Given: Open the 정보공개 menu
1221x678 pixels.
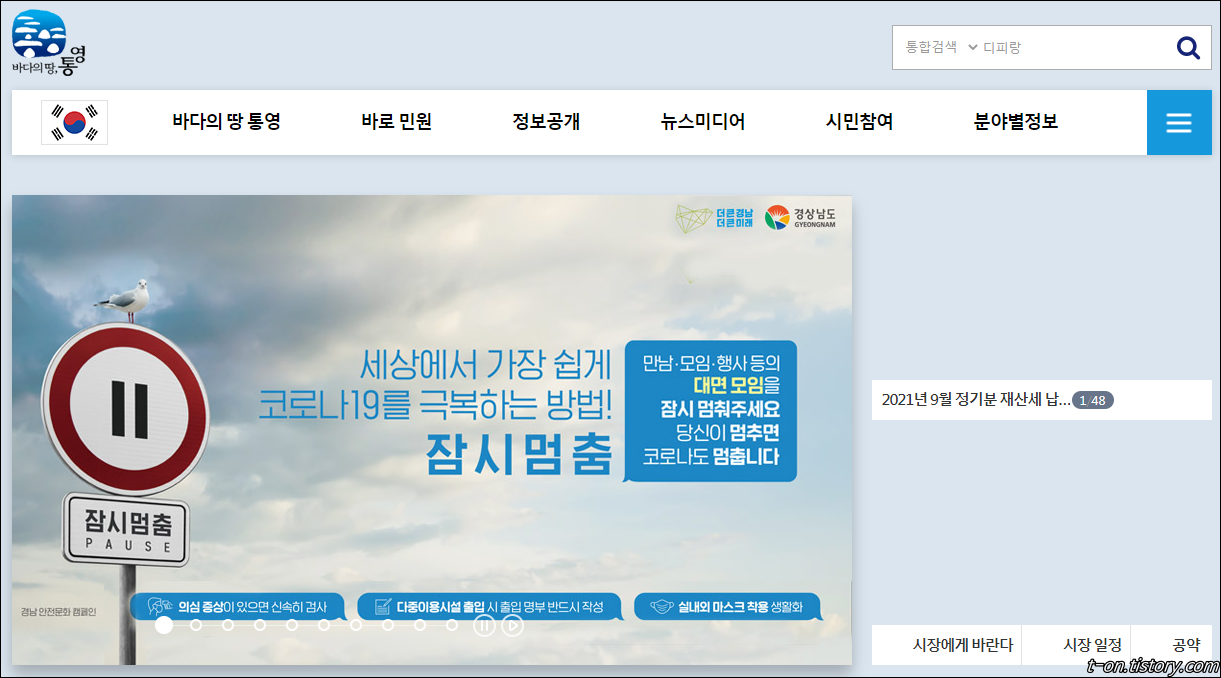Looking at the screenshot, I should point(546,122).
